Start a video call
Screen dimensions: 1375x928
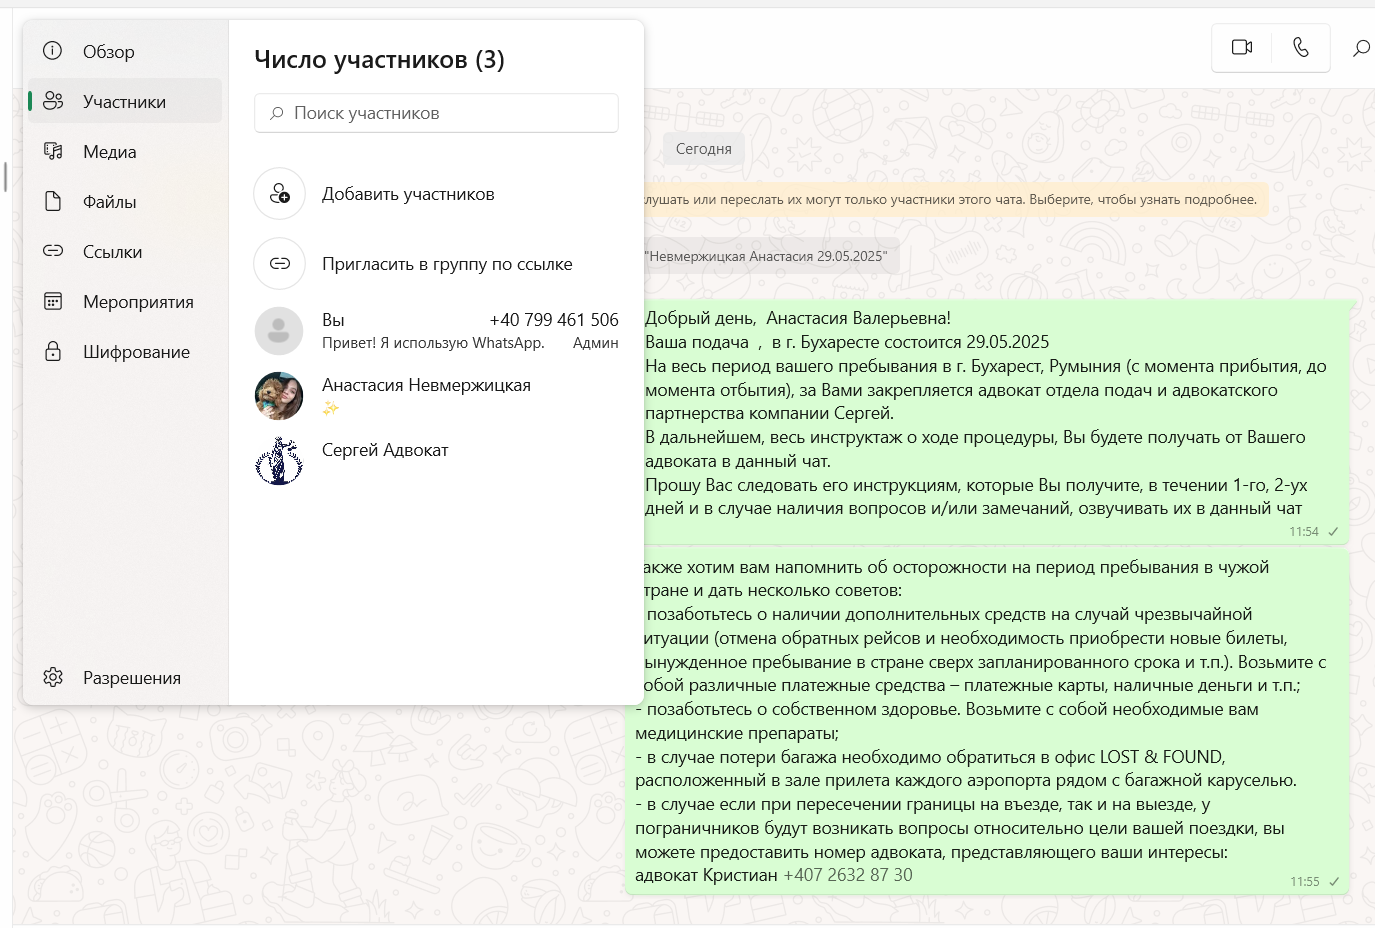pyautogui.click(x=1242, y=47)
